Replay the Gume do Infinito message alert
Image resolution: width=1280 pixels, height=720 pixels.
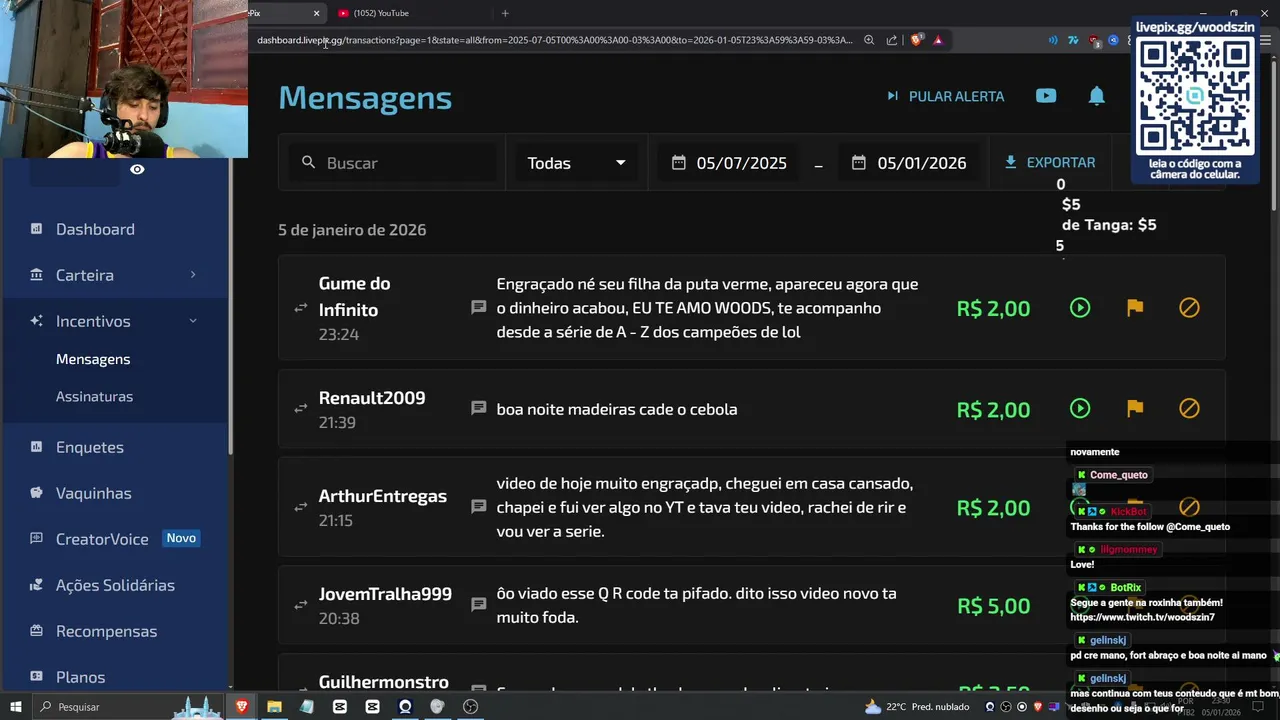(1080, 308)
